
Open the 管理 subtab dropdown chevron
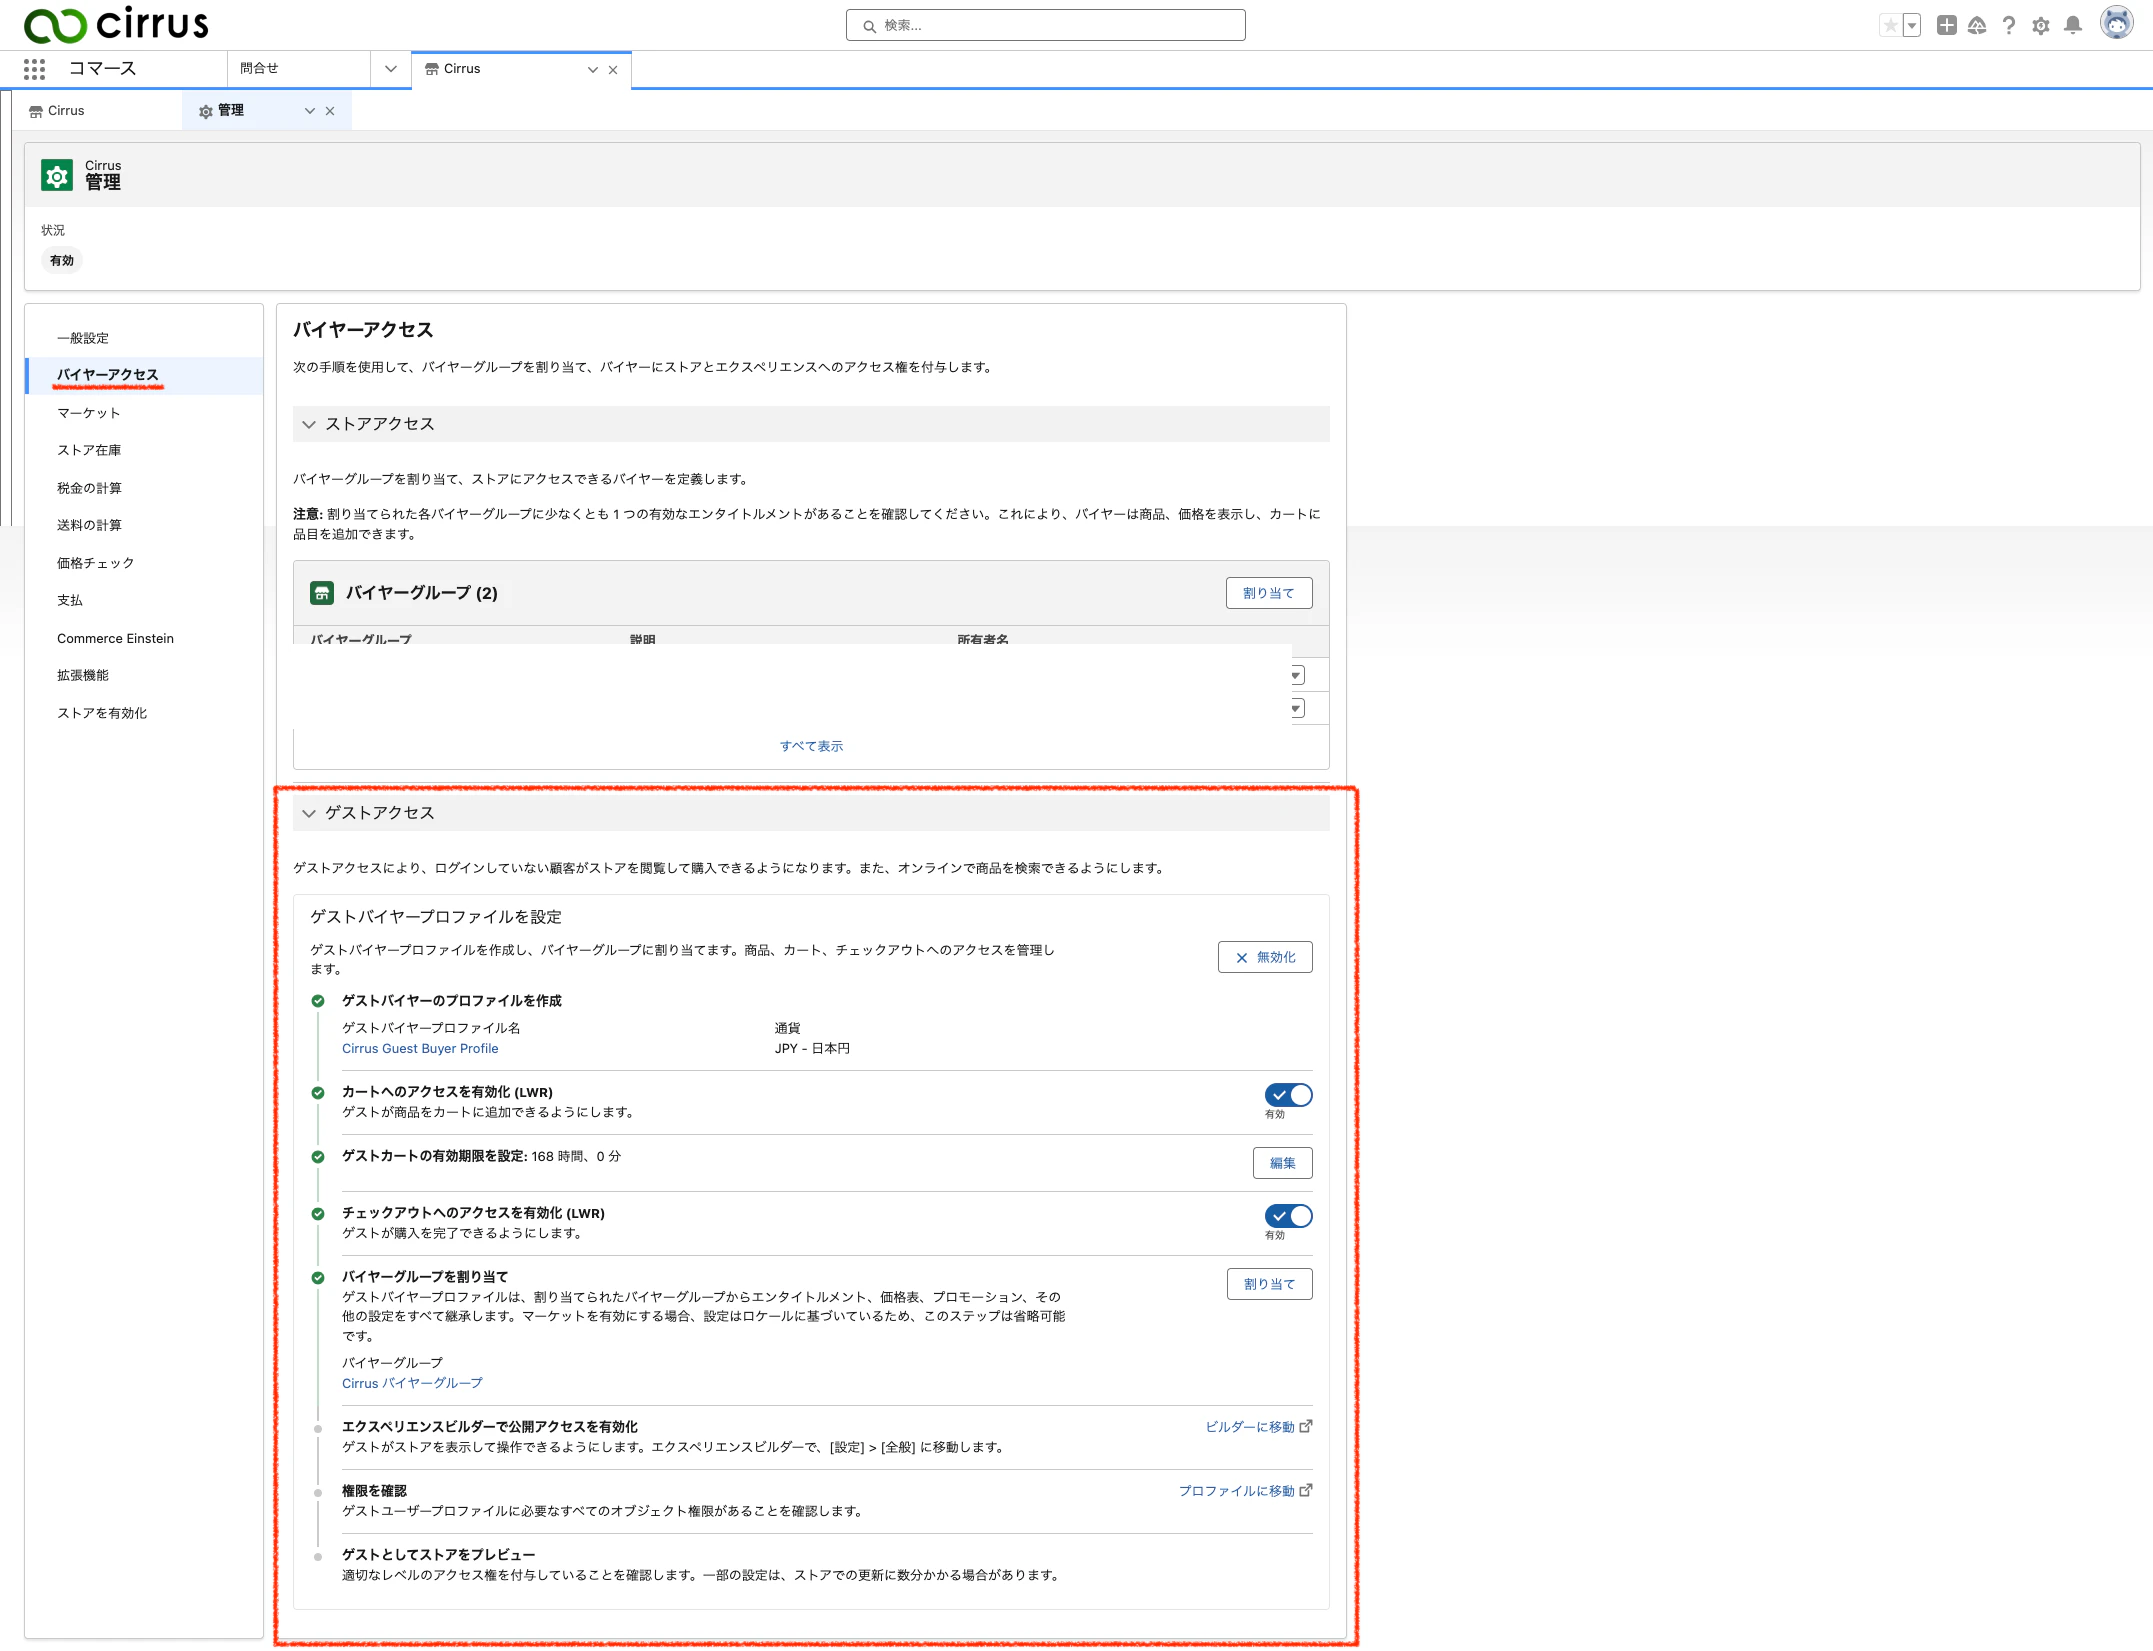pyautogui.click(x=310, y=111)
